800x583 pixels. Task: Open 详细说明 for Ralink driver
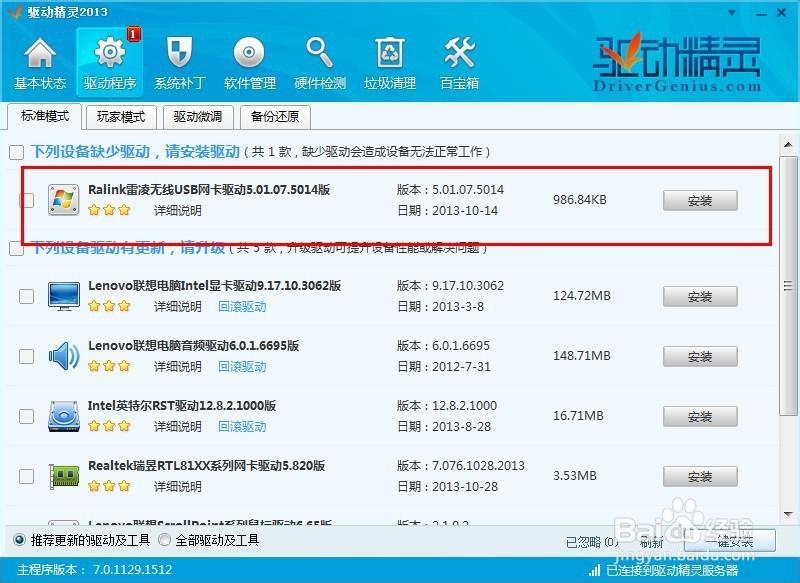[178, 211]
